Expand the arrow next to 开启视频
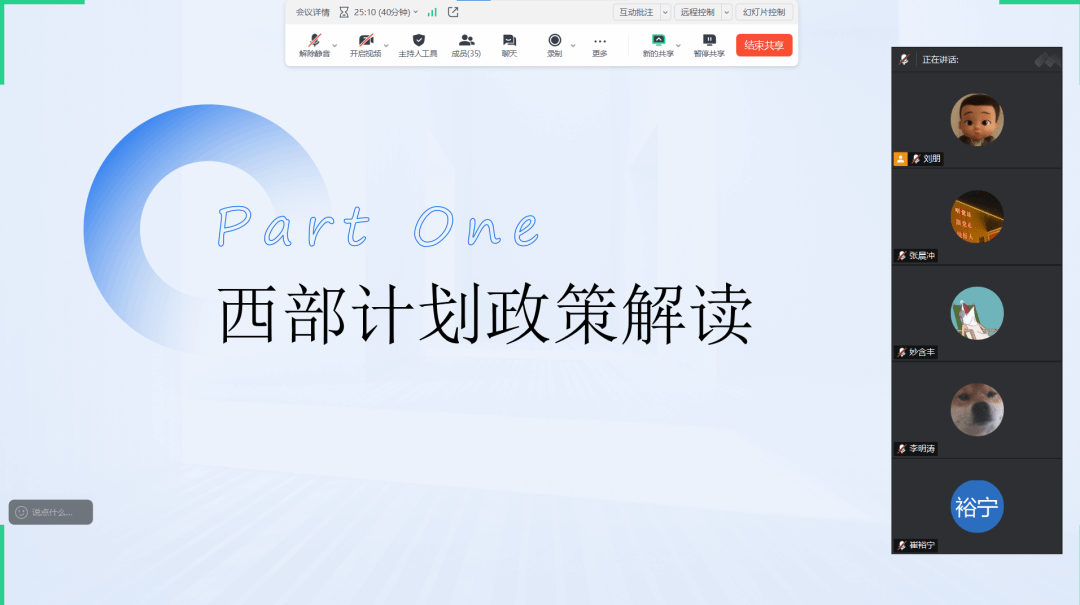The width and height of the screenshot is (1080, 605). pos(386,45)
